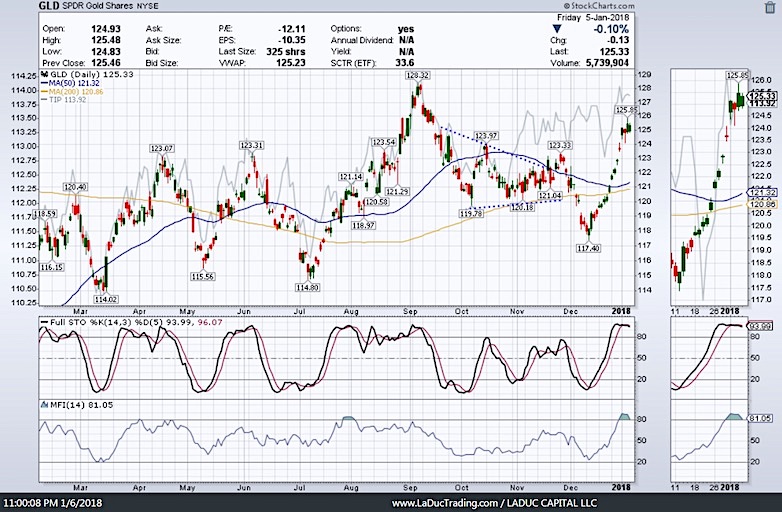The width and height of the screenshot is (782, 512).
Task: Click the 120.18 price label
Action: pyautogui.click(x=522, y=206)
